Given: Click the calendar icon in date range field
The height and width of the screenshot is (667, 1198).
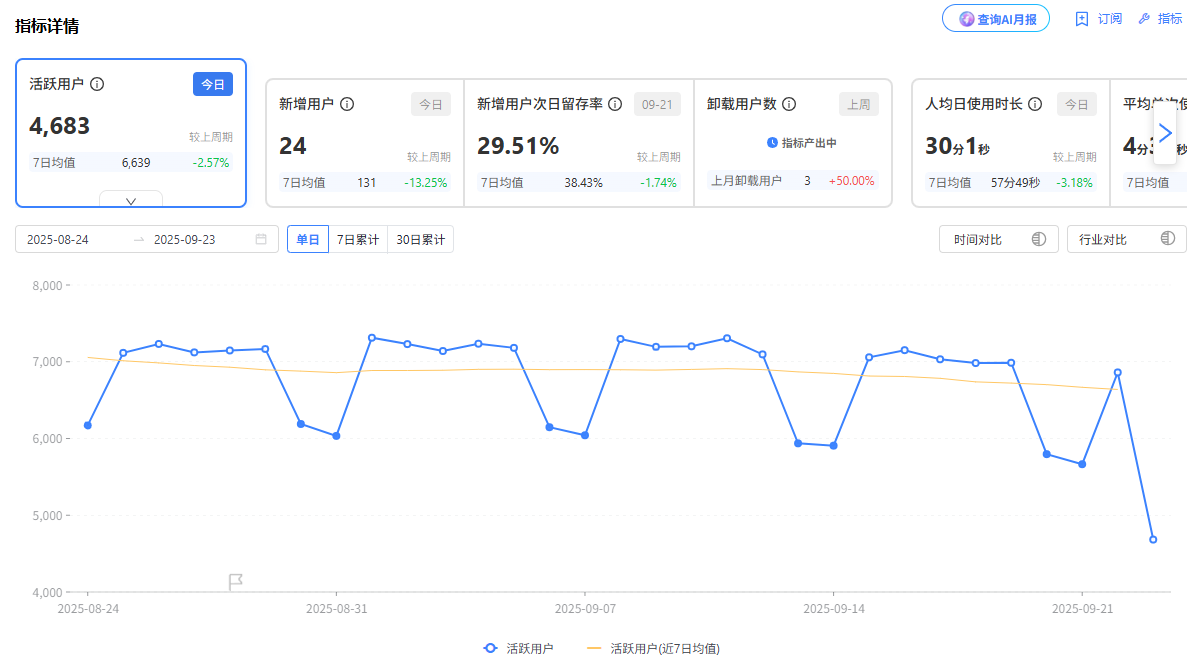Looking at the screenshot, I should (x=261, y=239).
